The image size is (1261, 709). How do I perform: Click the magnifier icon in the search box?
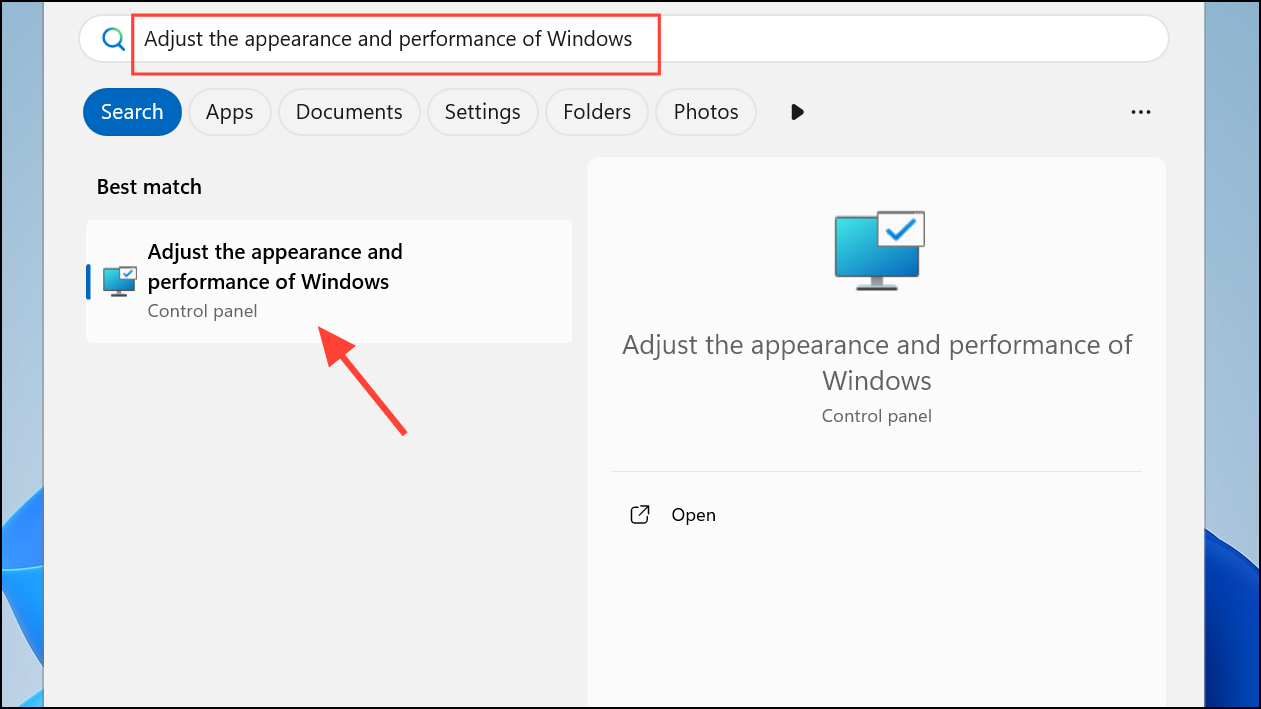(x=114, y=39)
